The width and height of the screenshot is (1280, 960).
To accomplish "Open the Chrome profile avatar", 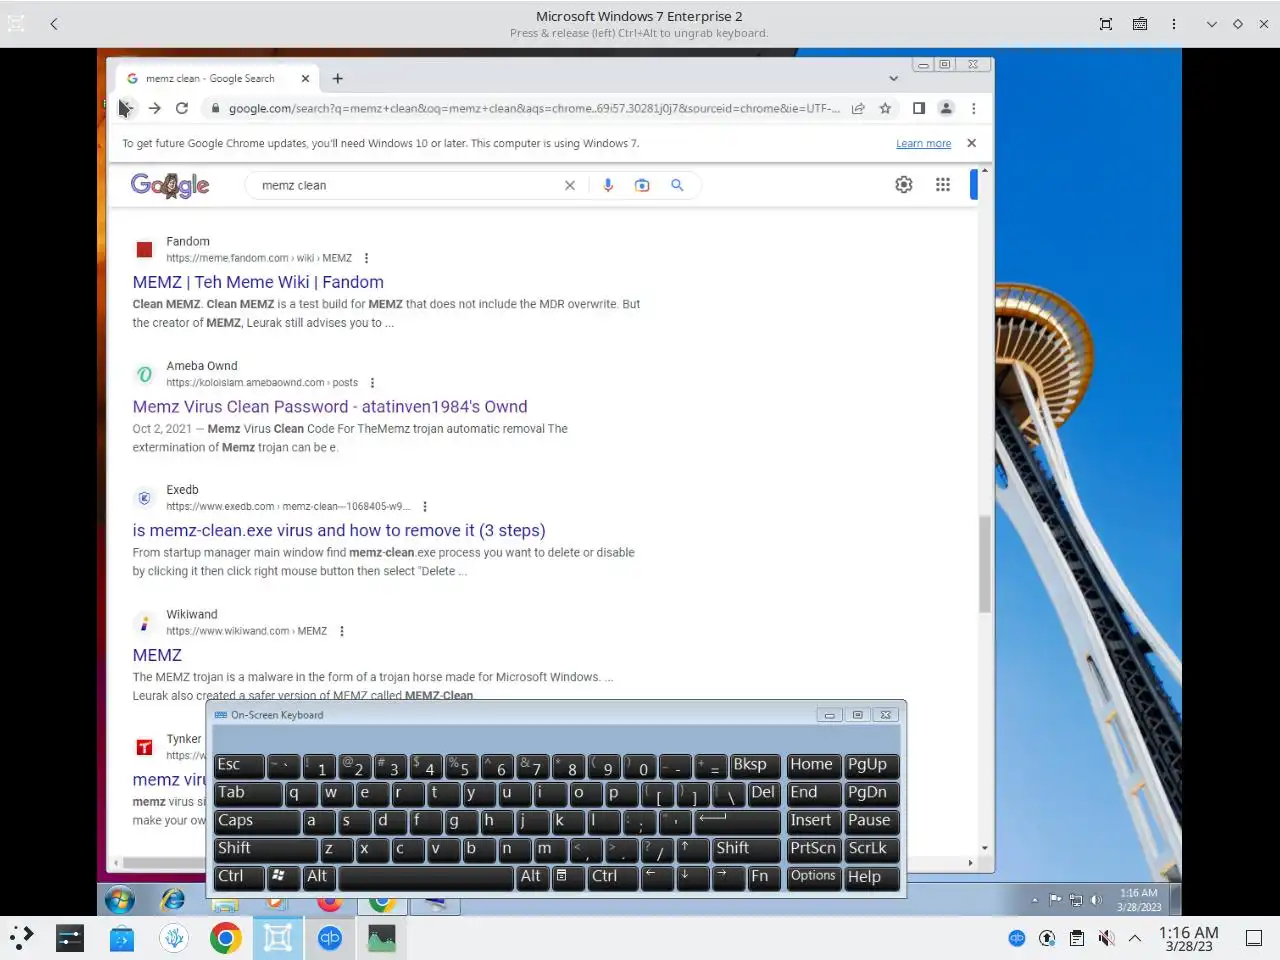I will tap(946, 108).
